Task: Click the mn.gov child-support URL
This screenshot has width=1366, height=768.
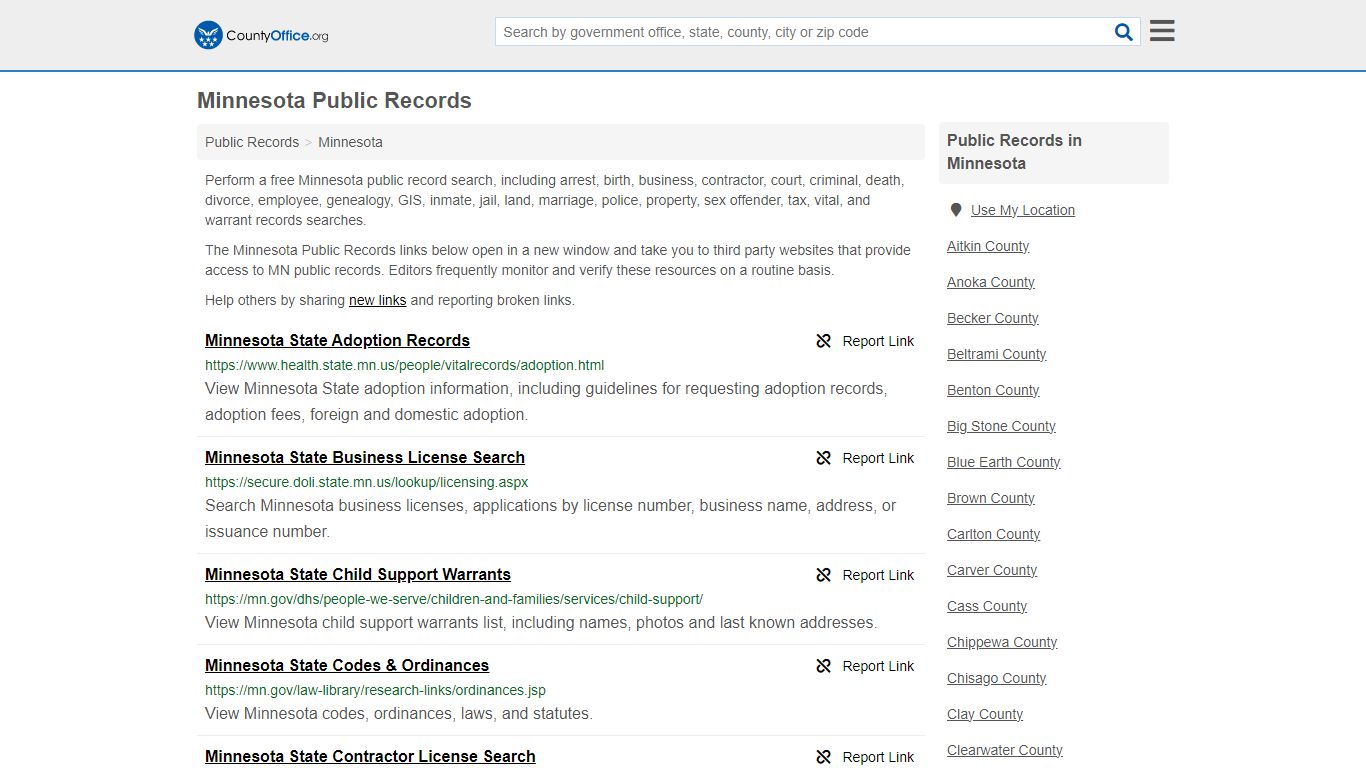Action: [x=454, y=599]
